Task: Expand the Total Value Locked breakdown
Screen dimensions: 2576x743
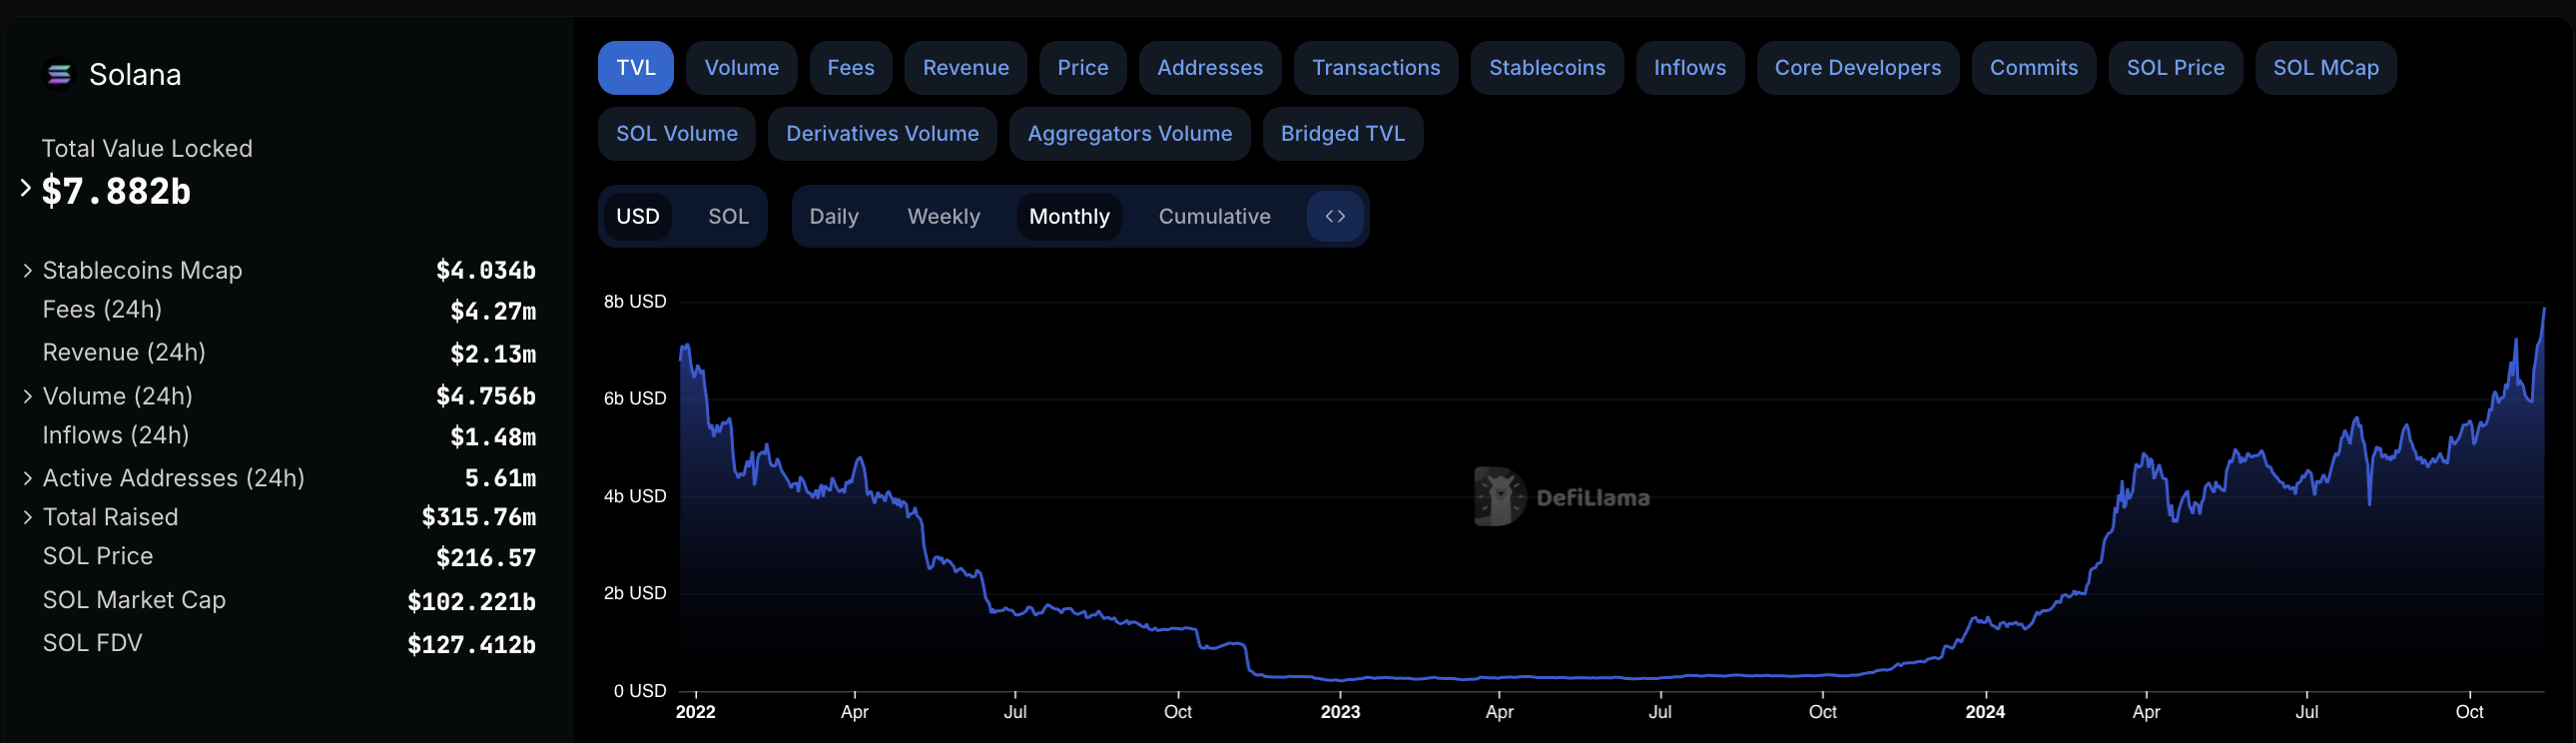Action: pos(26,188)
